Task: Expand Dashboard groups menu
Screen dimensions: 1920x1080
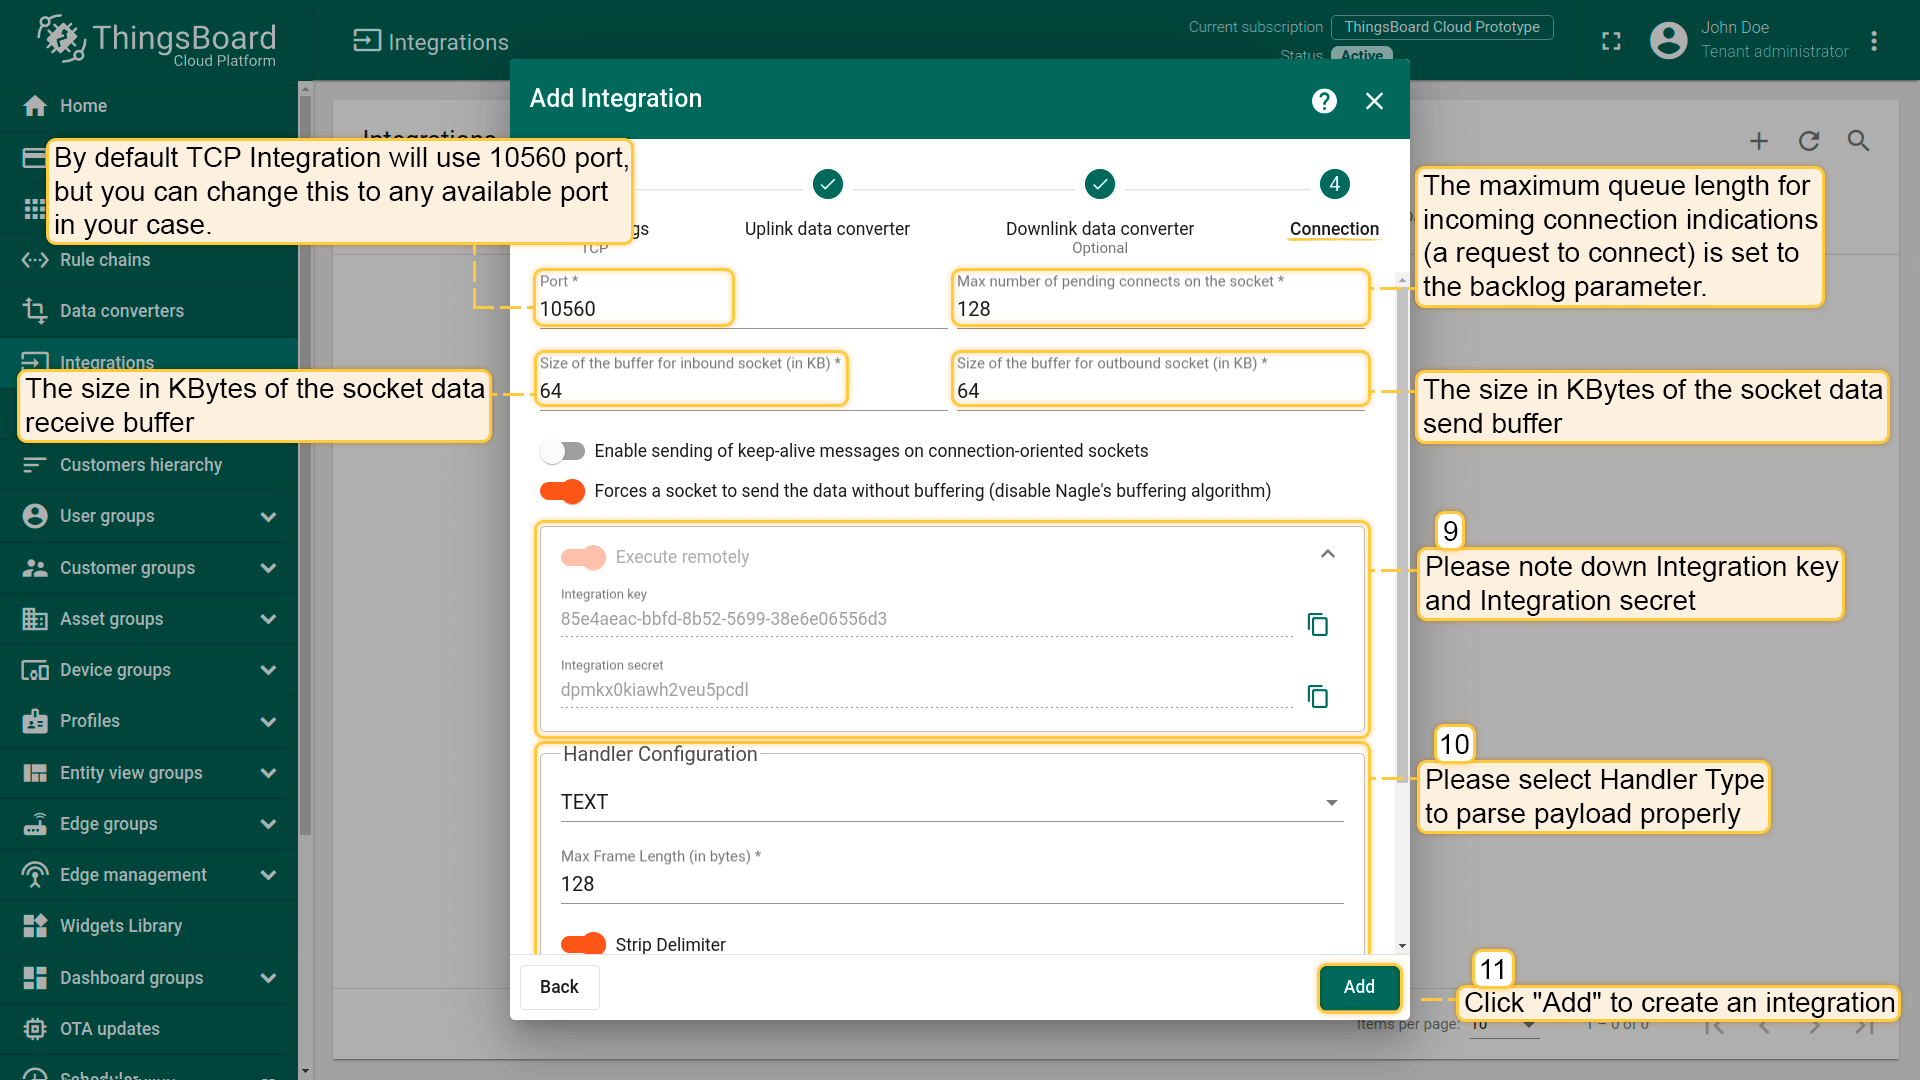Action: tap(268, 978)
